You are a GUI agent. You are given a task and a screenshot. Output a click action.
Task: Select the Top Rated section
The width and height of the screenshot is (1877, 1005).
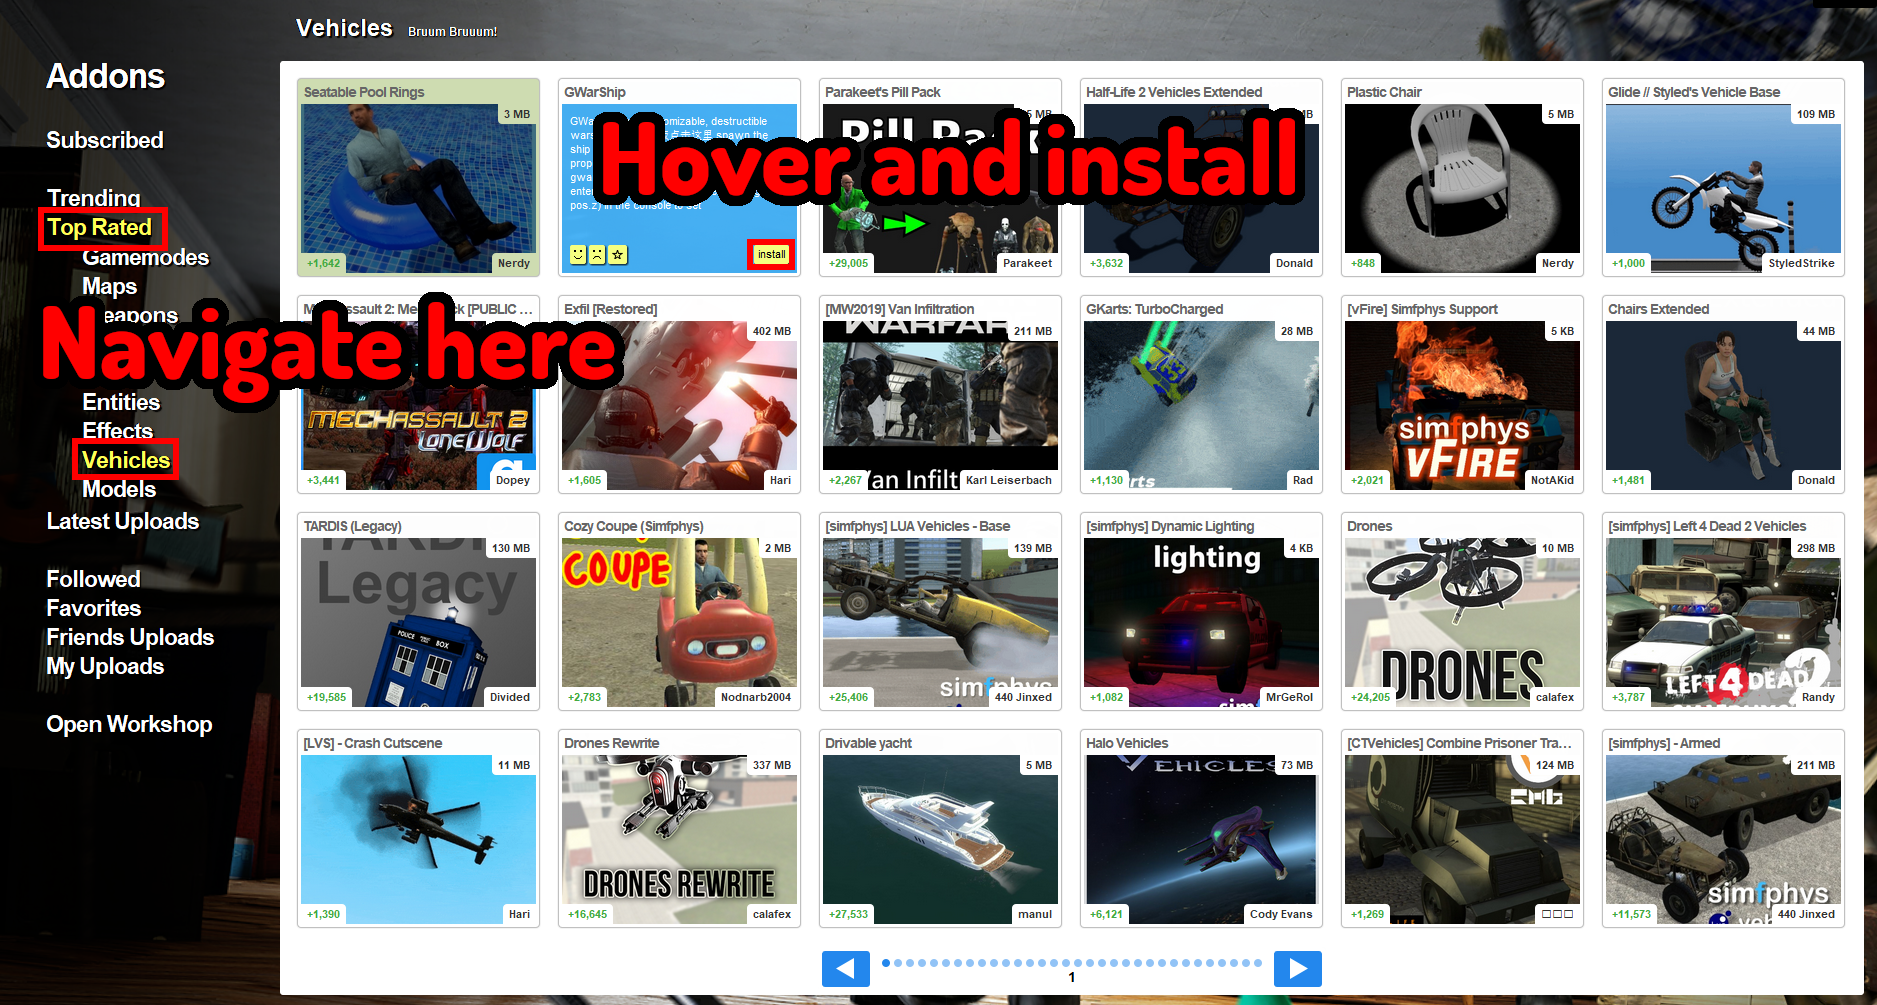click(100, 228)
